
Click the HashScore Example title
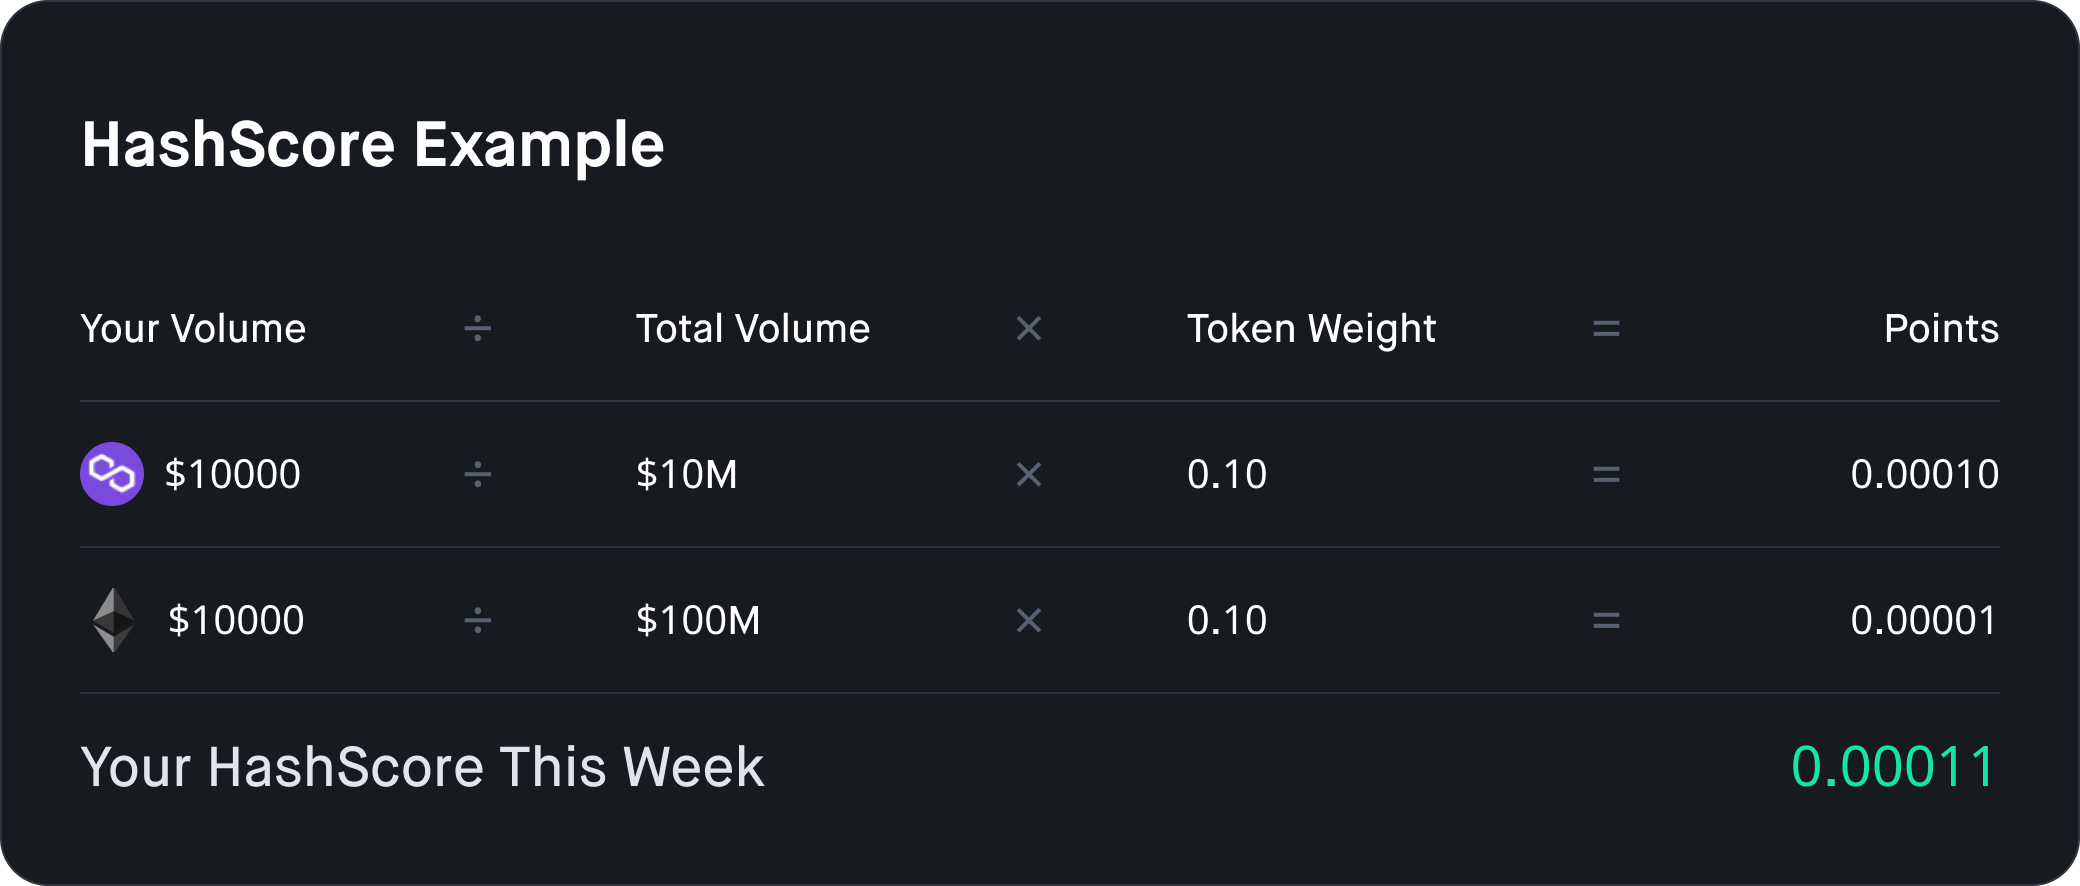[373, 145]
